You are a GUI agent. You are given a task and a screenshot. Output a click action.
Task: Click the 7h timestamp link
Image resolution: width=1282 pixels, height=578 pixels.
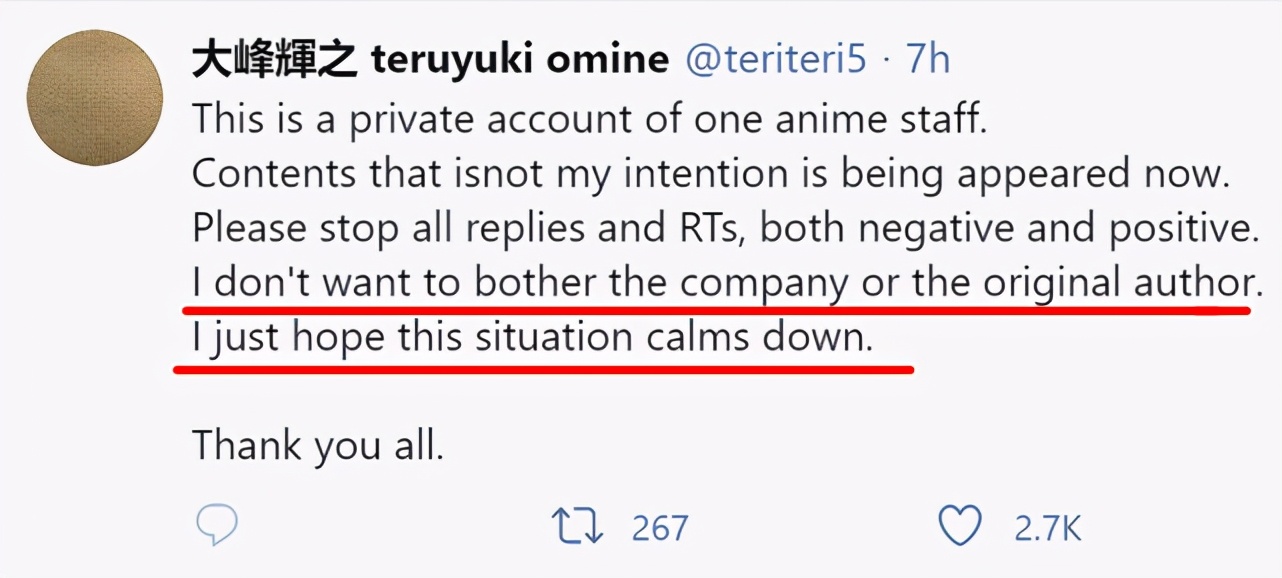927,60
